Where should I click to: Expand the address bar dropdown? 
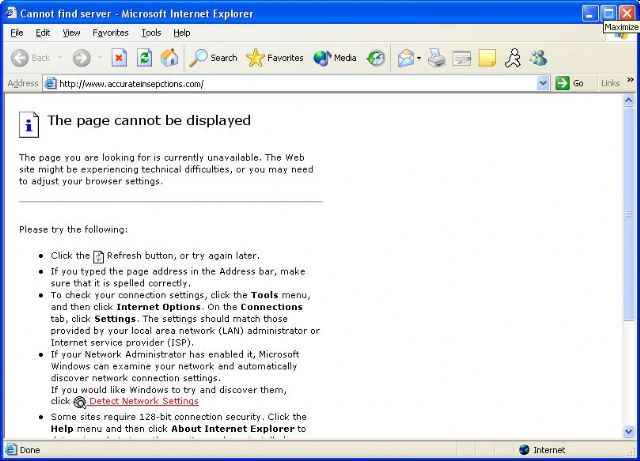pos(543,84)
